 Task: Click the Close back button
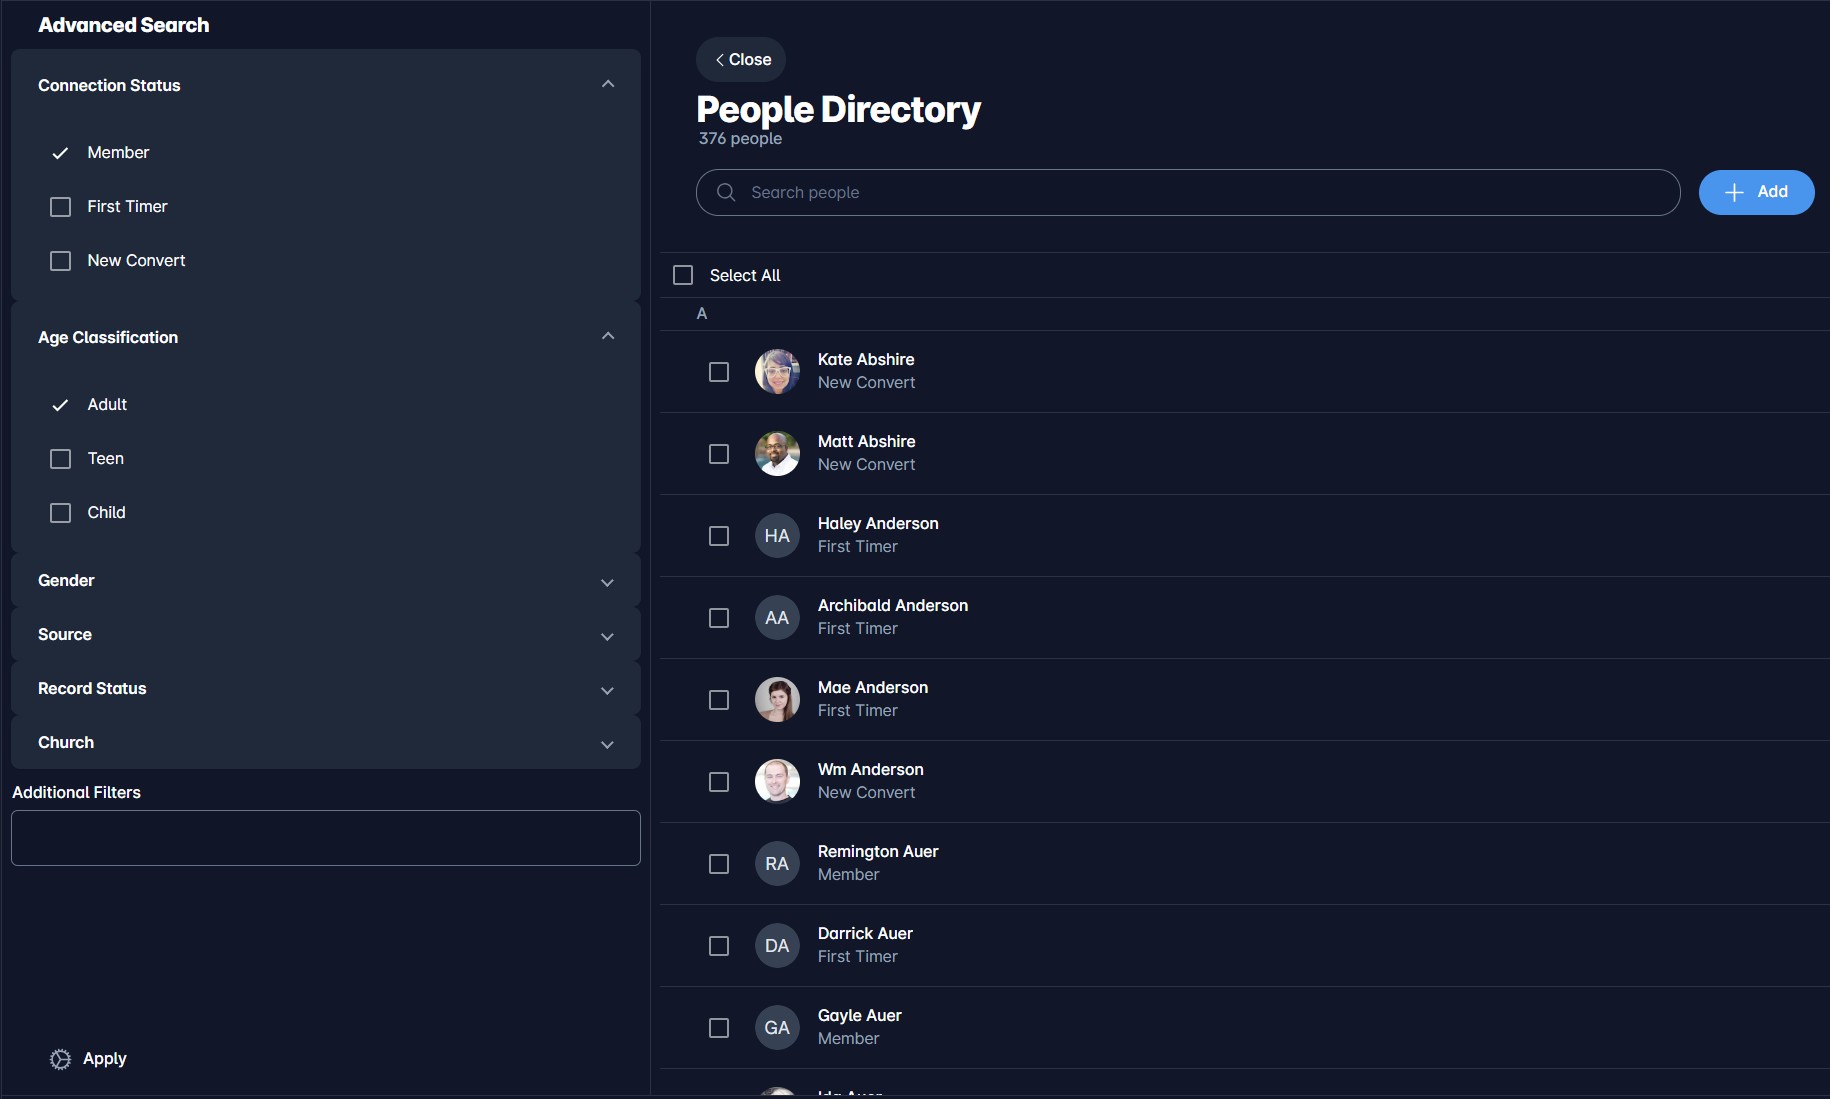(x=741, y=60)
